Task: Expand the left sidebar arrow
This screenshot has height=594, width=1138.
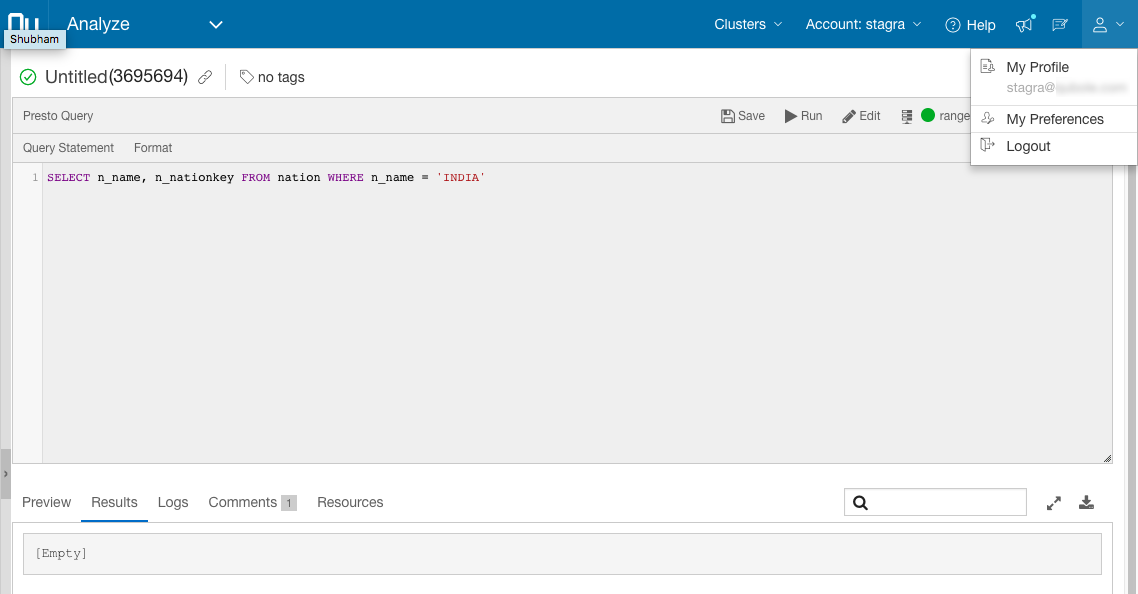Action: click(5, 473)
